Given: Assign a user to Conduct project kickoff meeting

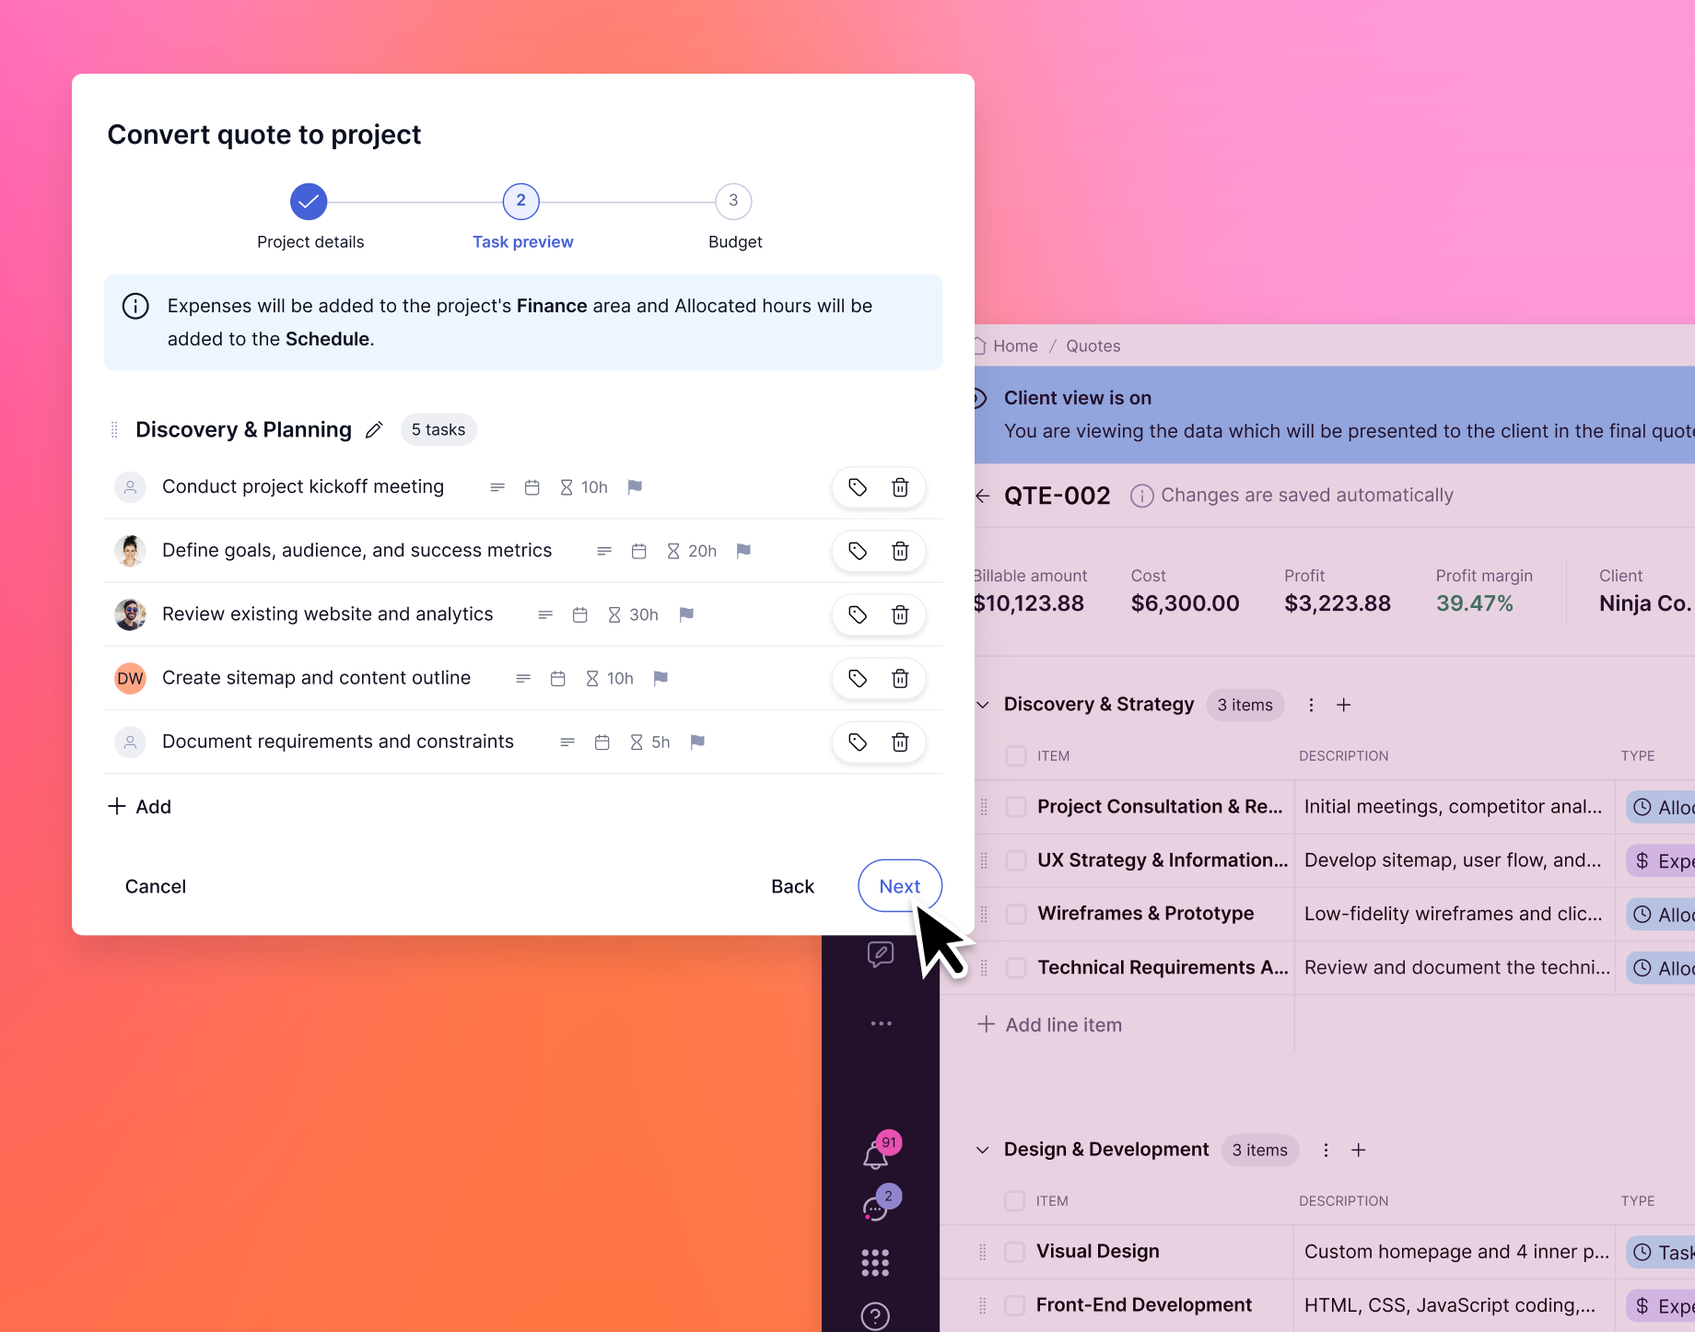Looking at the screenshot, I should pyautogui.click(x=130, y=487).
